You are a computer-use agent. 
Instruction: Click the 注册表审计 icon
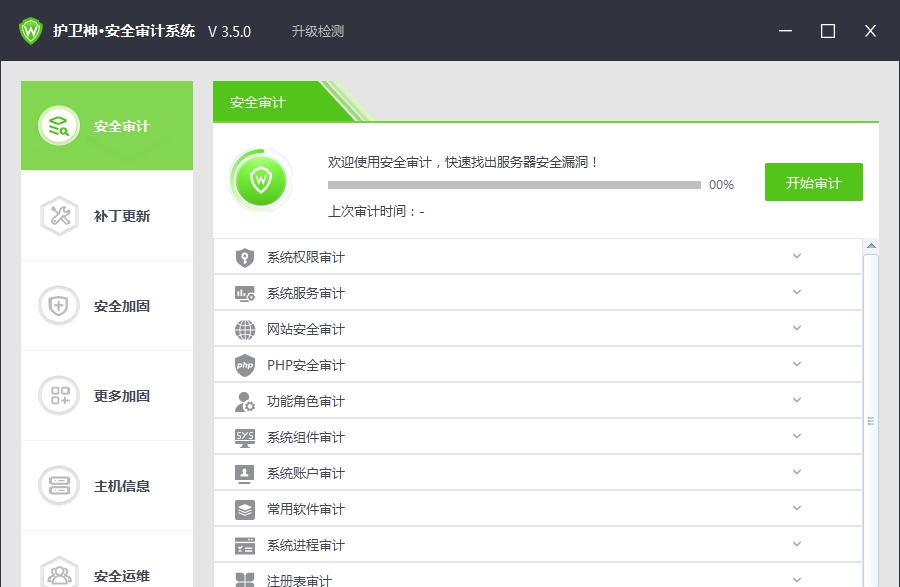(243, 579)
